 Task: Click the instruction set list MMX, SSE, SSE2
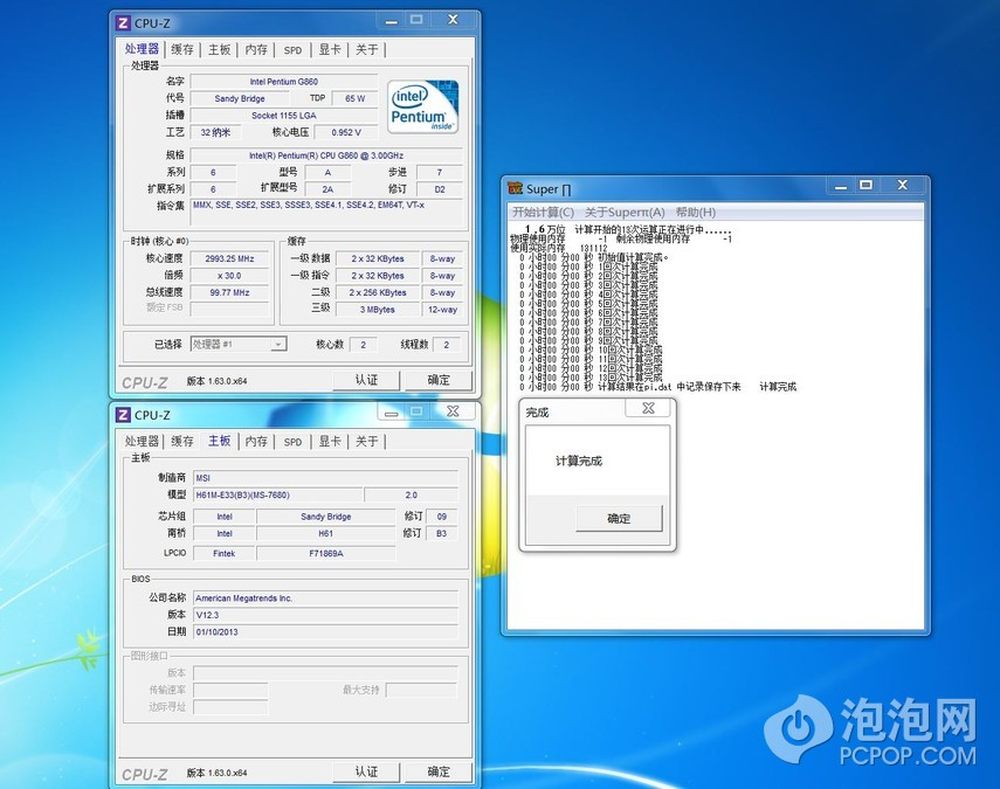coord(327,212)
